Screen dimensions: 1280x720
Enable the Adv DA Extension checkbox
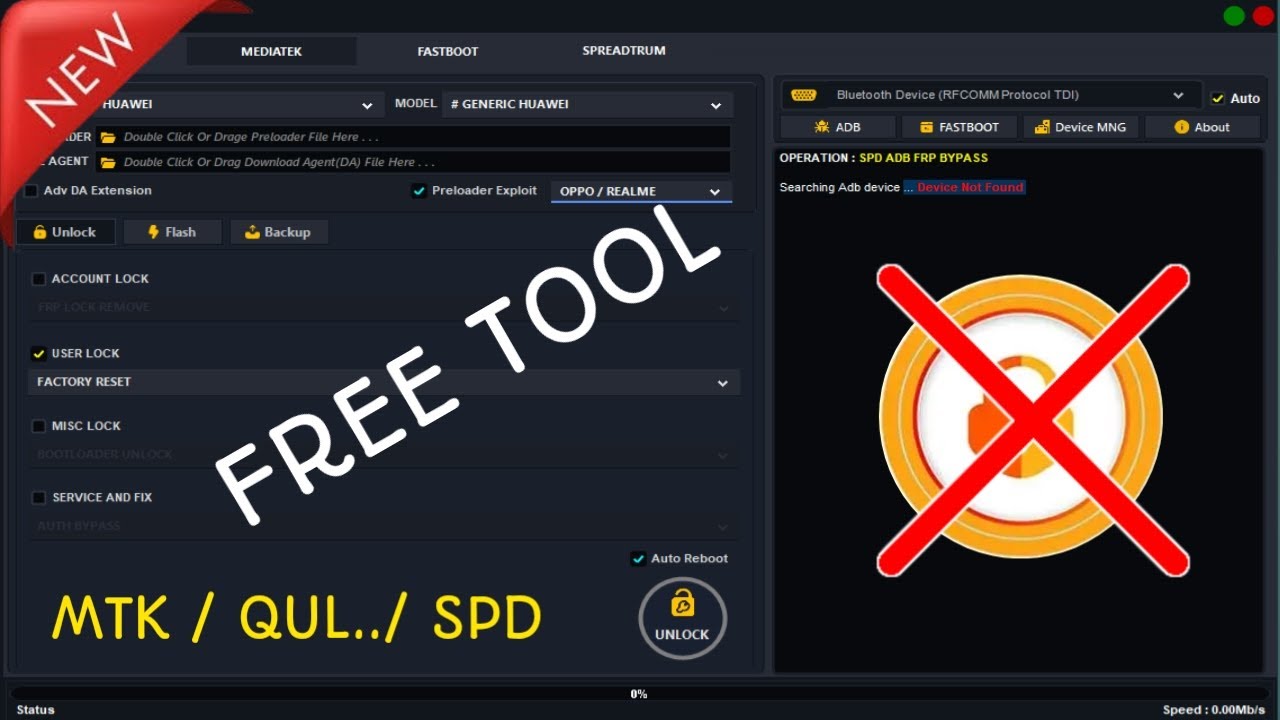tap(31, 190)
